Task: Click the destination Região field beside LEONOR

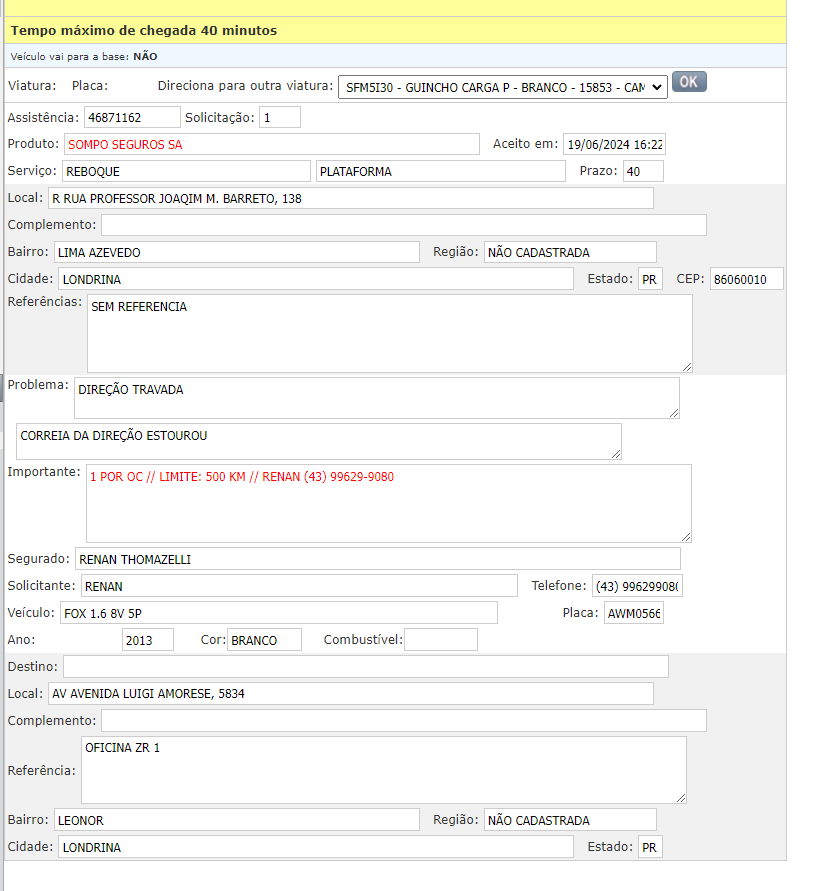Action: click(570, 820)
